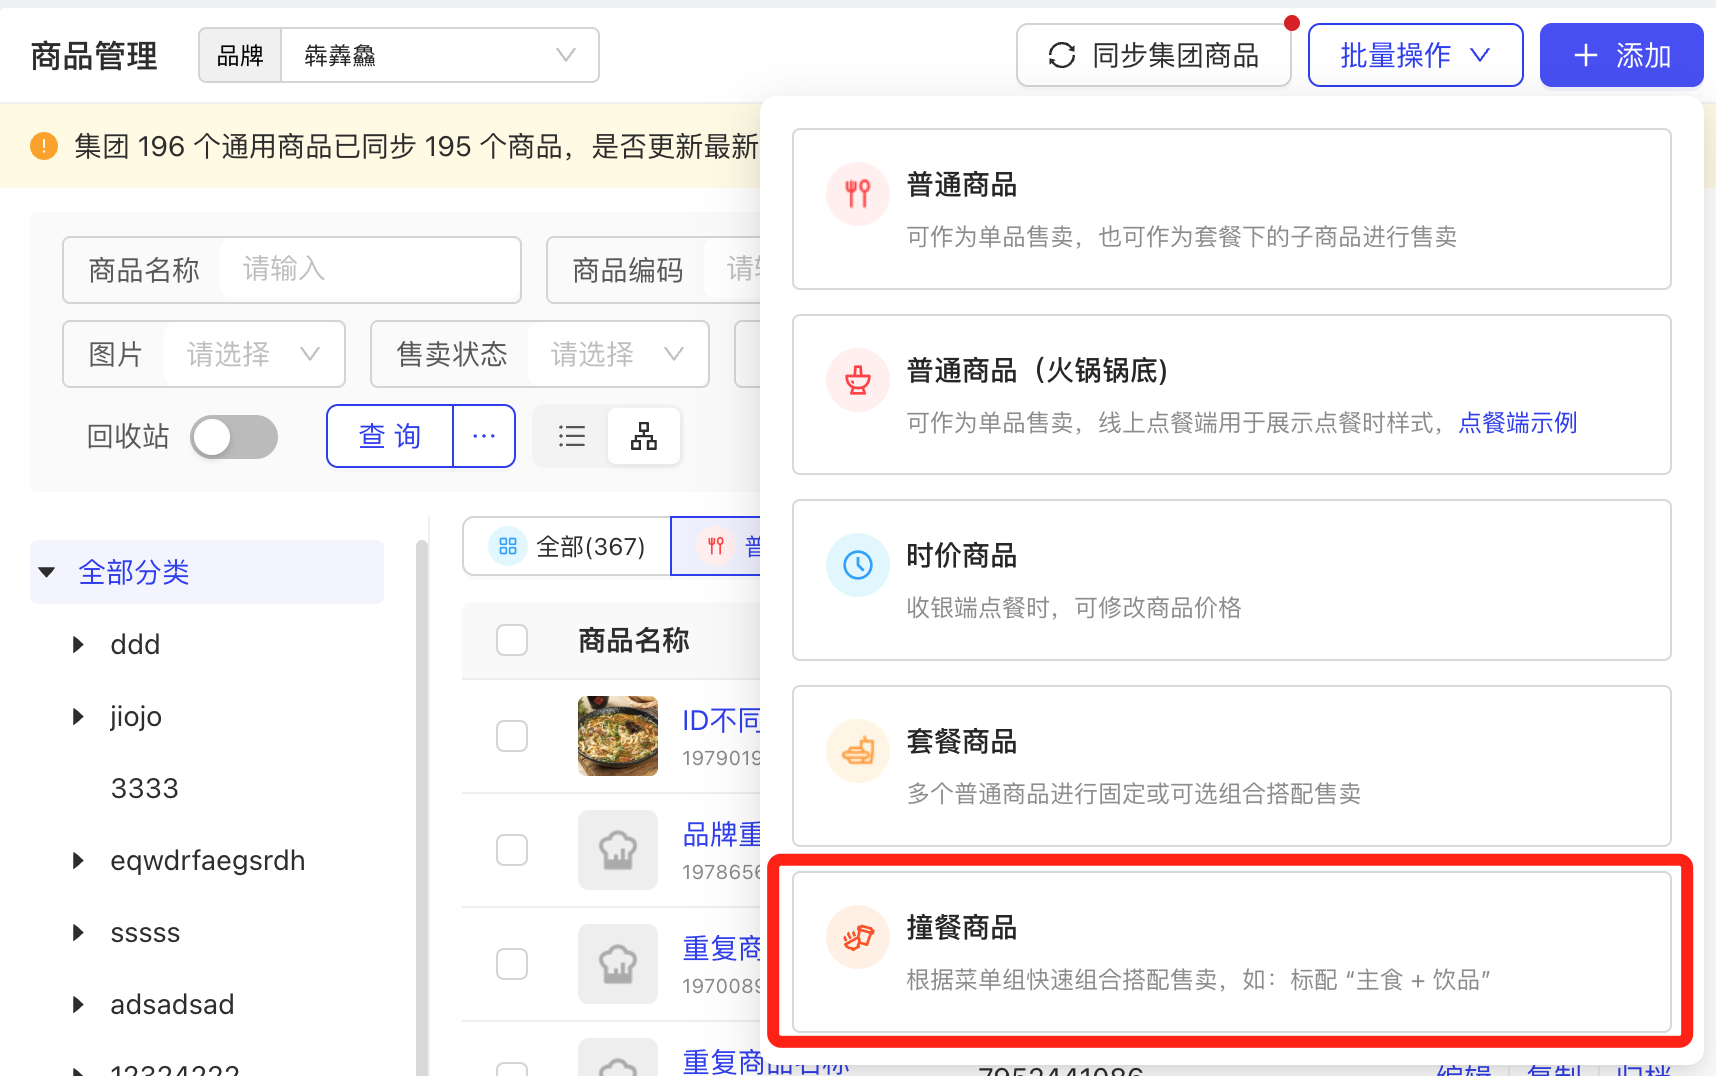
Task: Tick the checkbox for the food photo product
Action: pyautogui.click(x=512, y=736)
